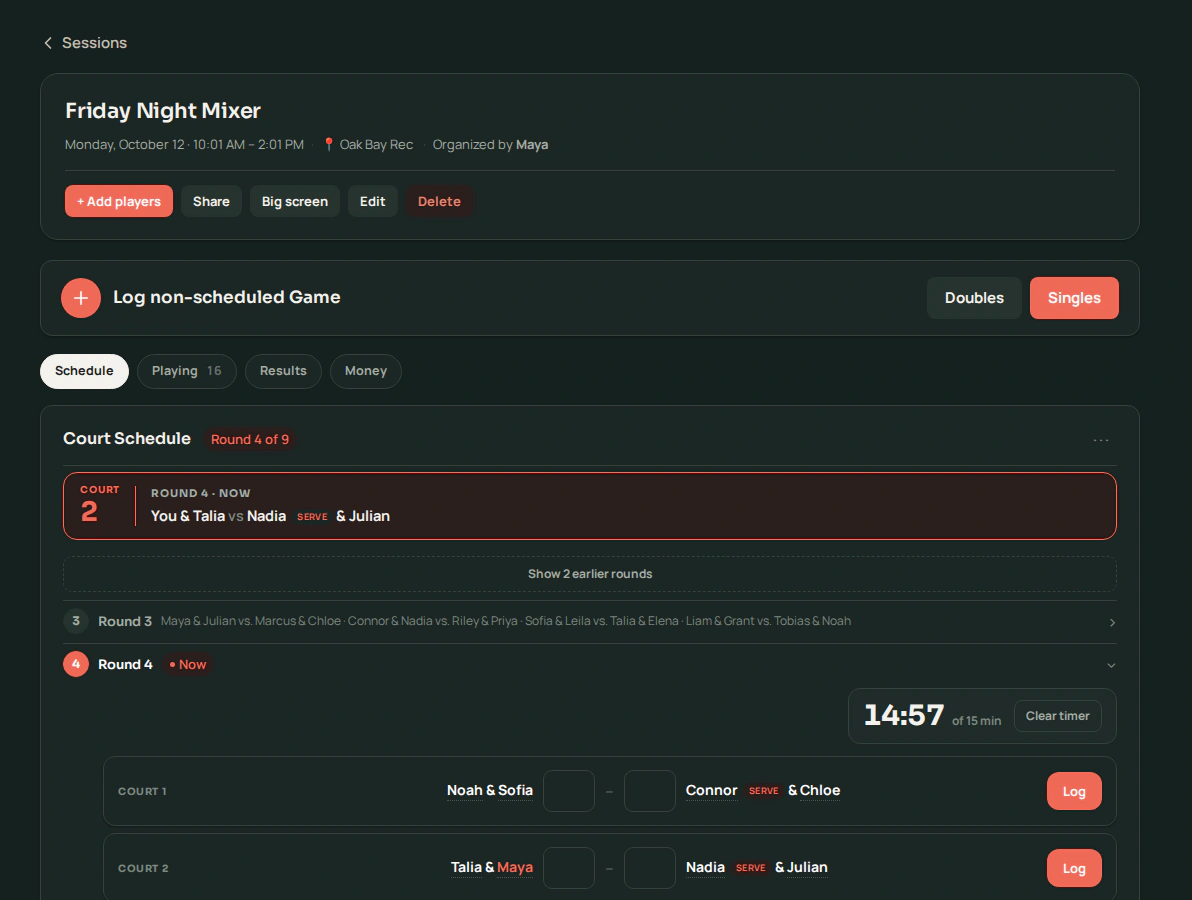Edit the Friday Night Mixer session
1192x900 pixels.
(372, 201)
